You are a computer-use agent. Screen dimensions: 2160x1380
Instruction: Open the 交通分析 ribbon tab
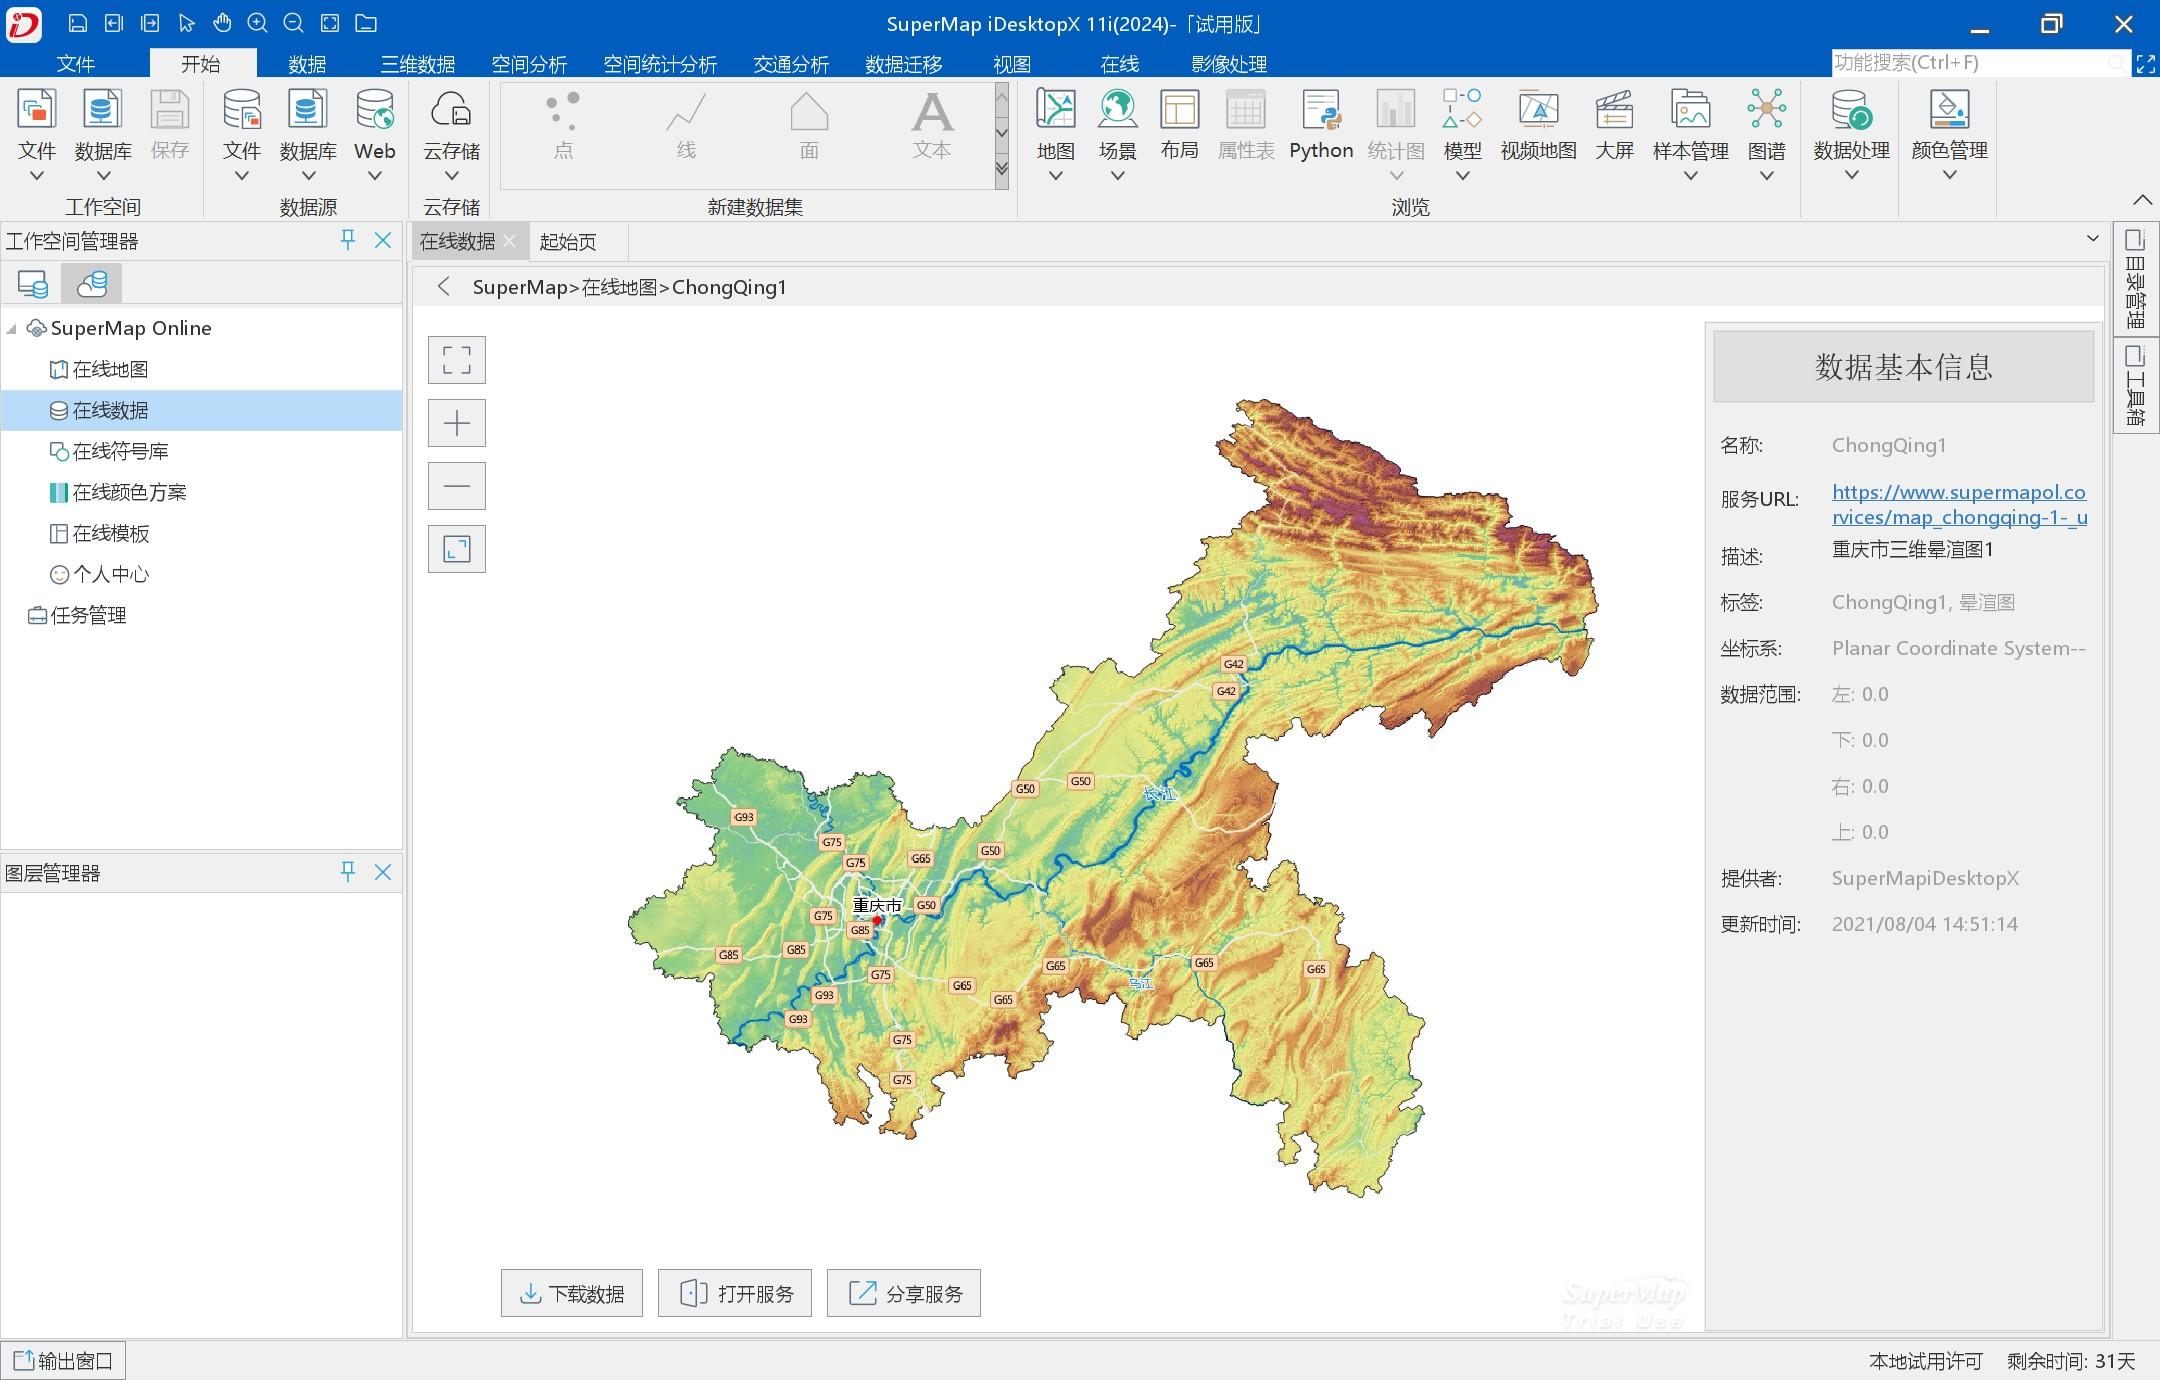[791, 64]
